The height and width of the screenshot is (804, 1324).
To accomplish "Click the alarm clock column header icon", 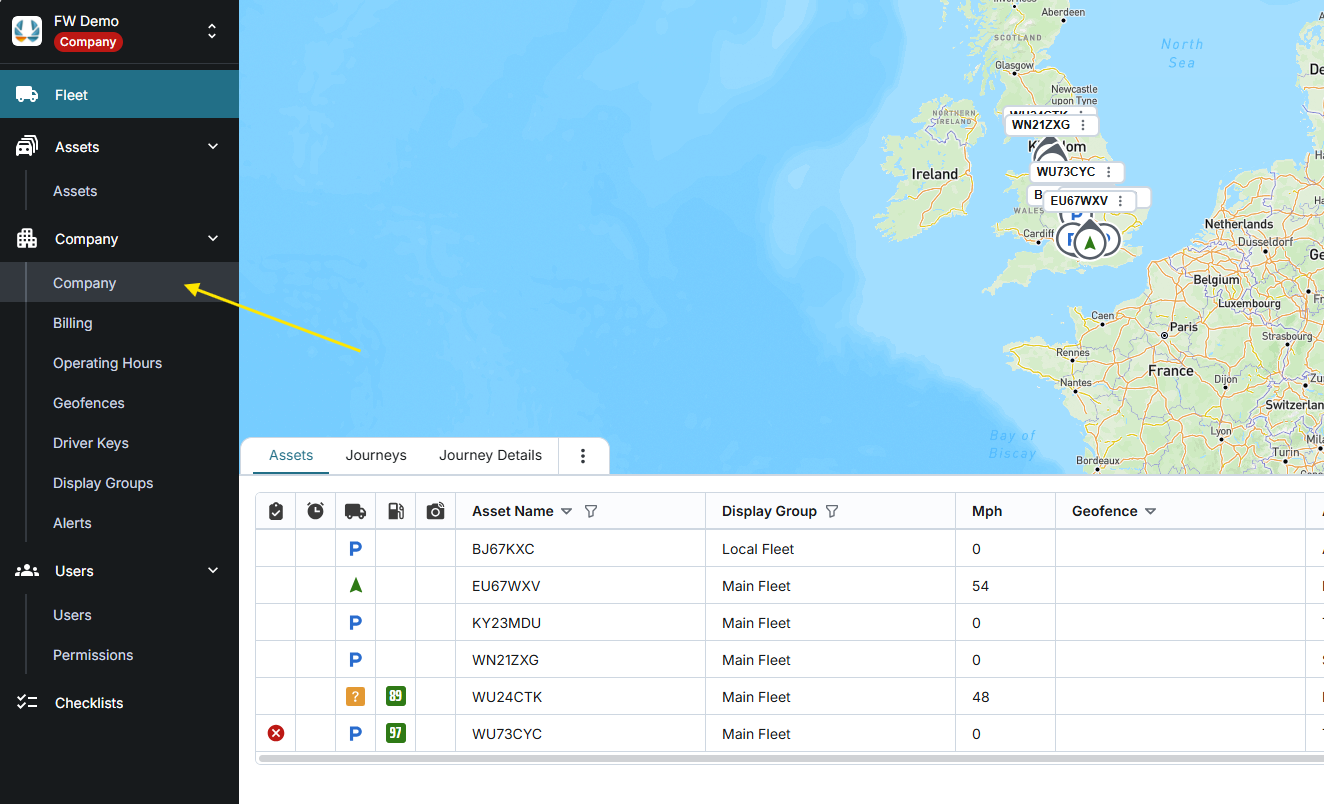I will coord(315,511).
